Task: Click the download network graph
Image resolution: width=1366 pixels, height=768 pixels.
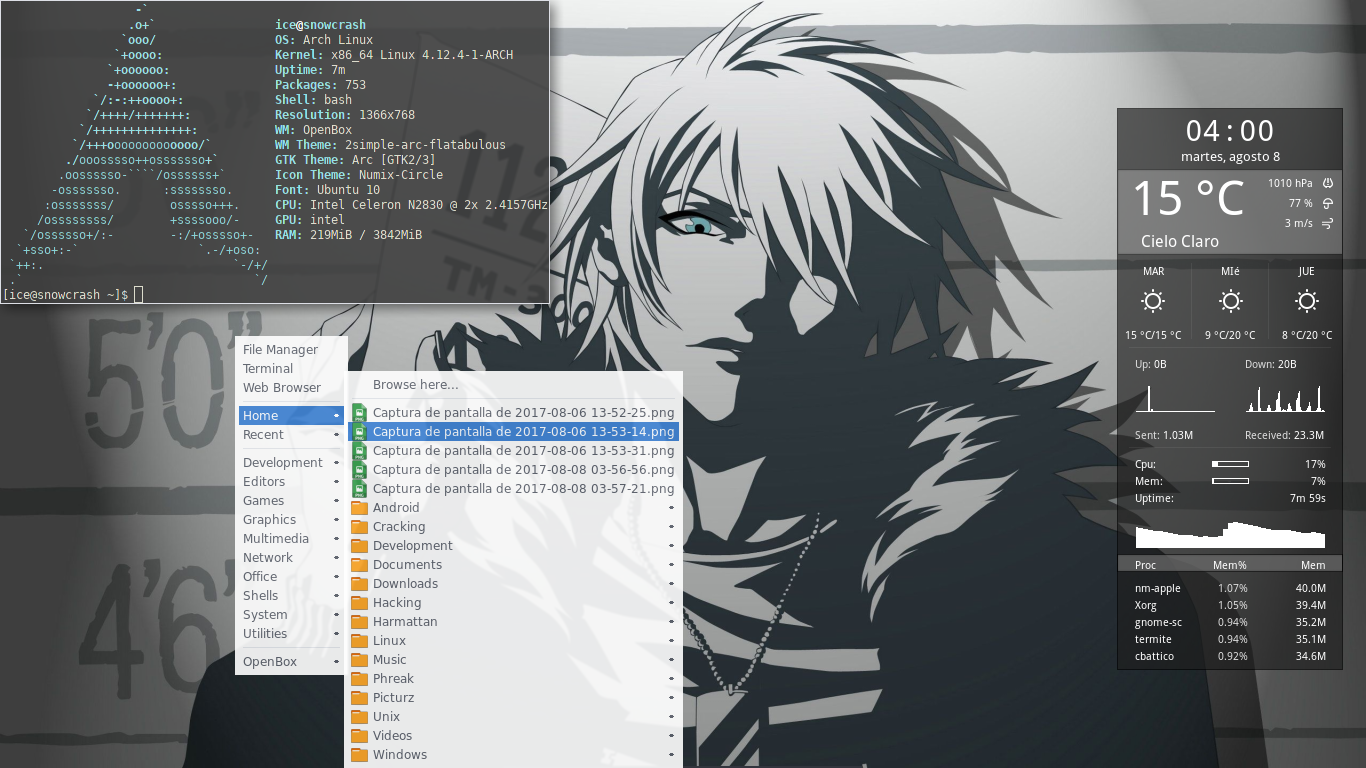Action: 1286,399
